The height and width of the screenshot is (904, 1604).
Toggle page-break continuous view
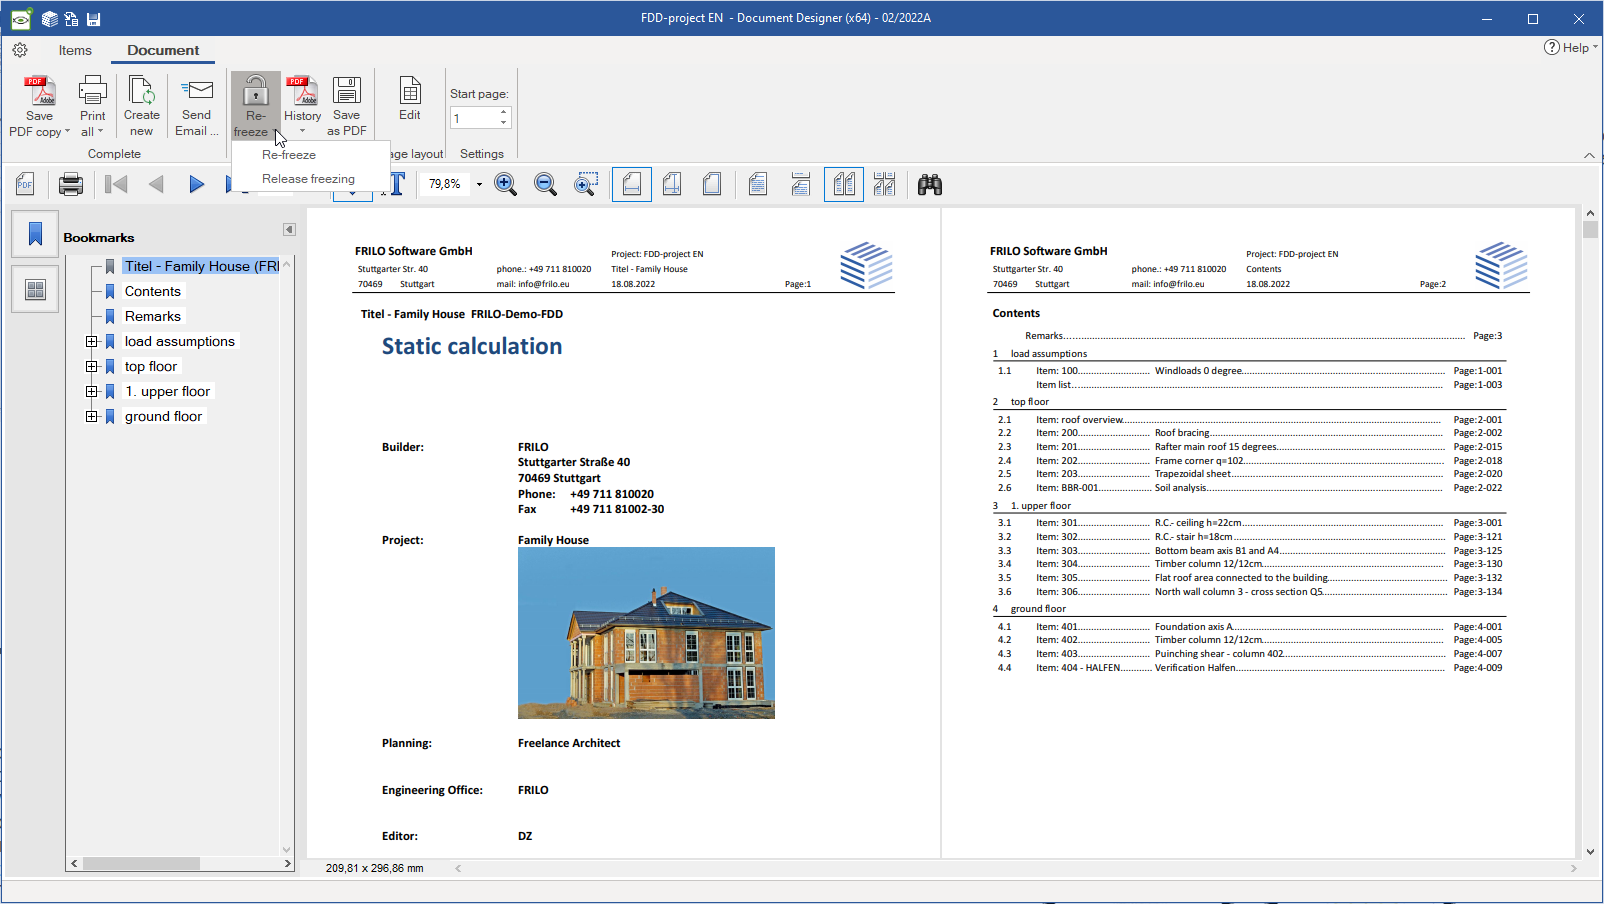(800, 184)
